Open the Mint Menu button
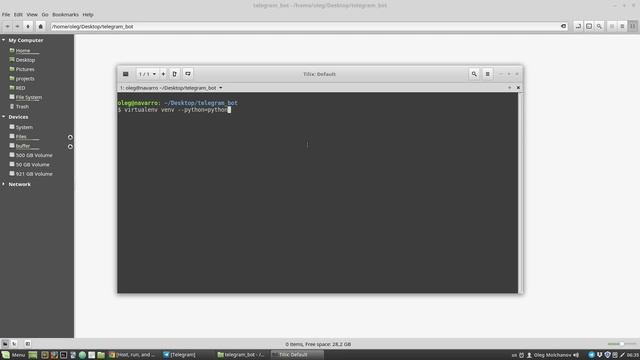The image size is (640, 360). point(13,355)
